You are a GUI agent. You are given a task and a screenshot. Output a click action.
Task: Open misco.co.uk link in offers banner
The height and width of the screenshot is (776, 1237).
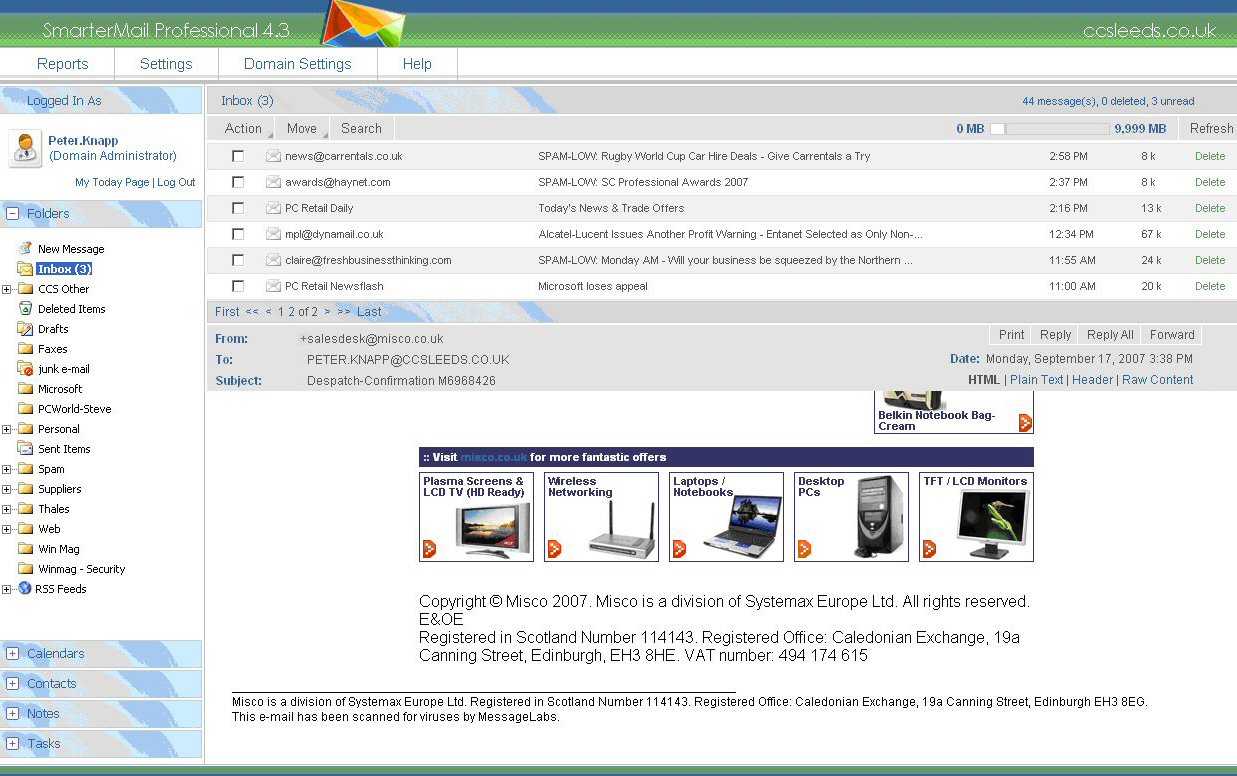click(493, 457)
